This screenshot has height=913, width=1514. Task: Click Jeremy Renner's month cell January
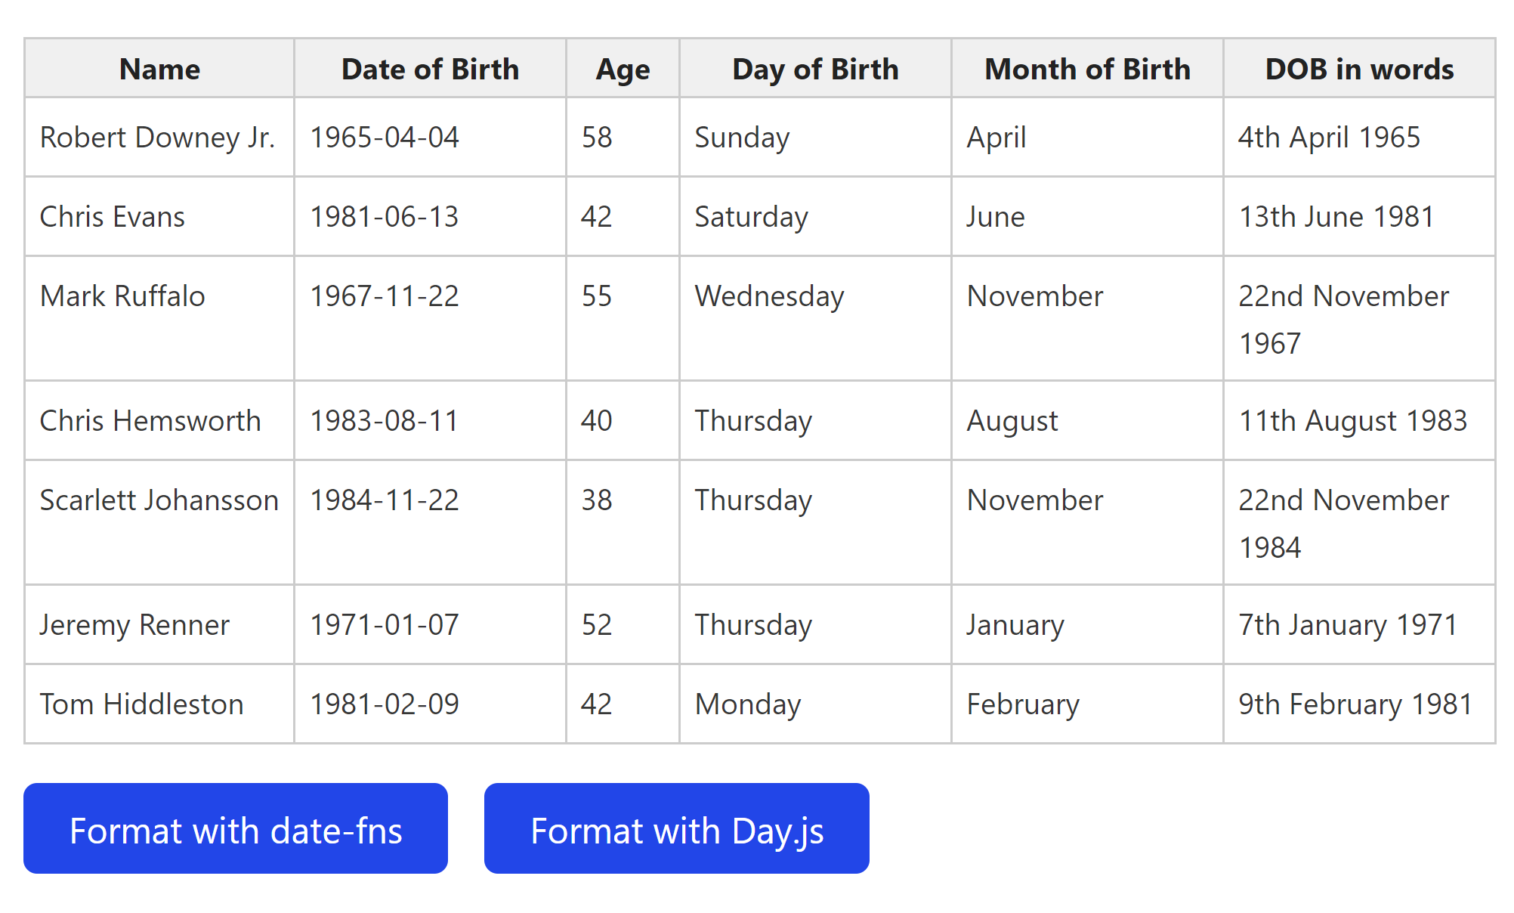coord(1087,624)
